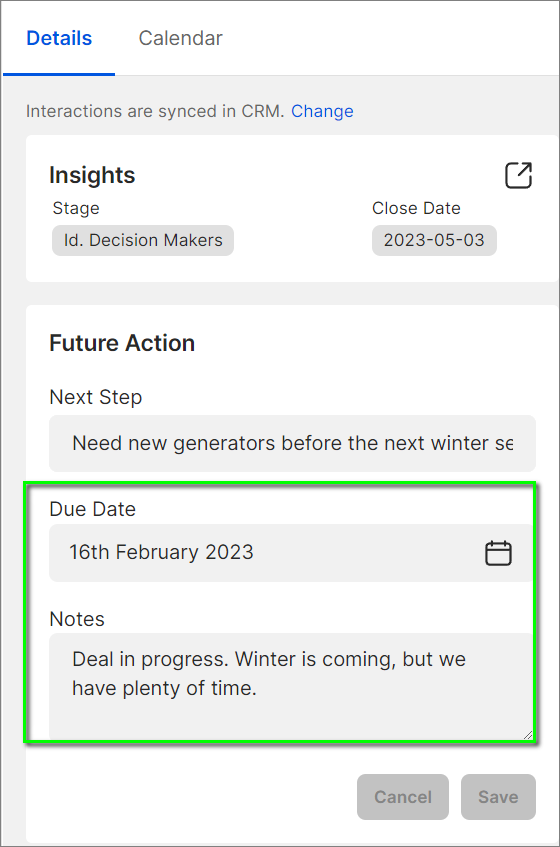Image resolution: width=560 pixels, height=847 pixels.
Task: Select the Details tab
Action: (59, 38)
